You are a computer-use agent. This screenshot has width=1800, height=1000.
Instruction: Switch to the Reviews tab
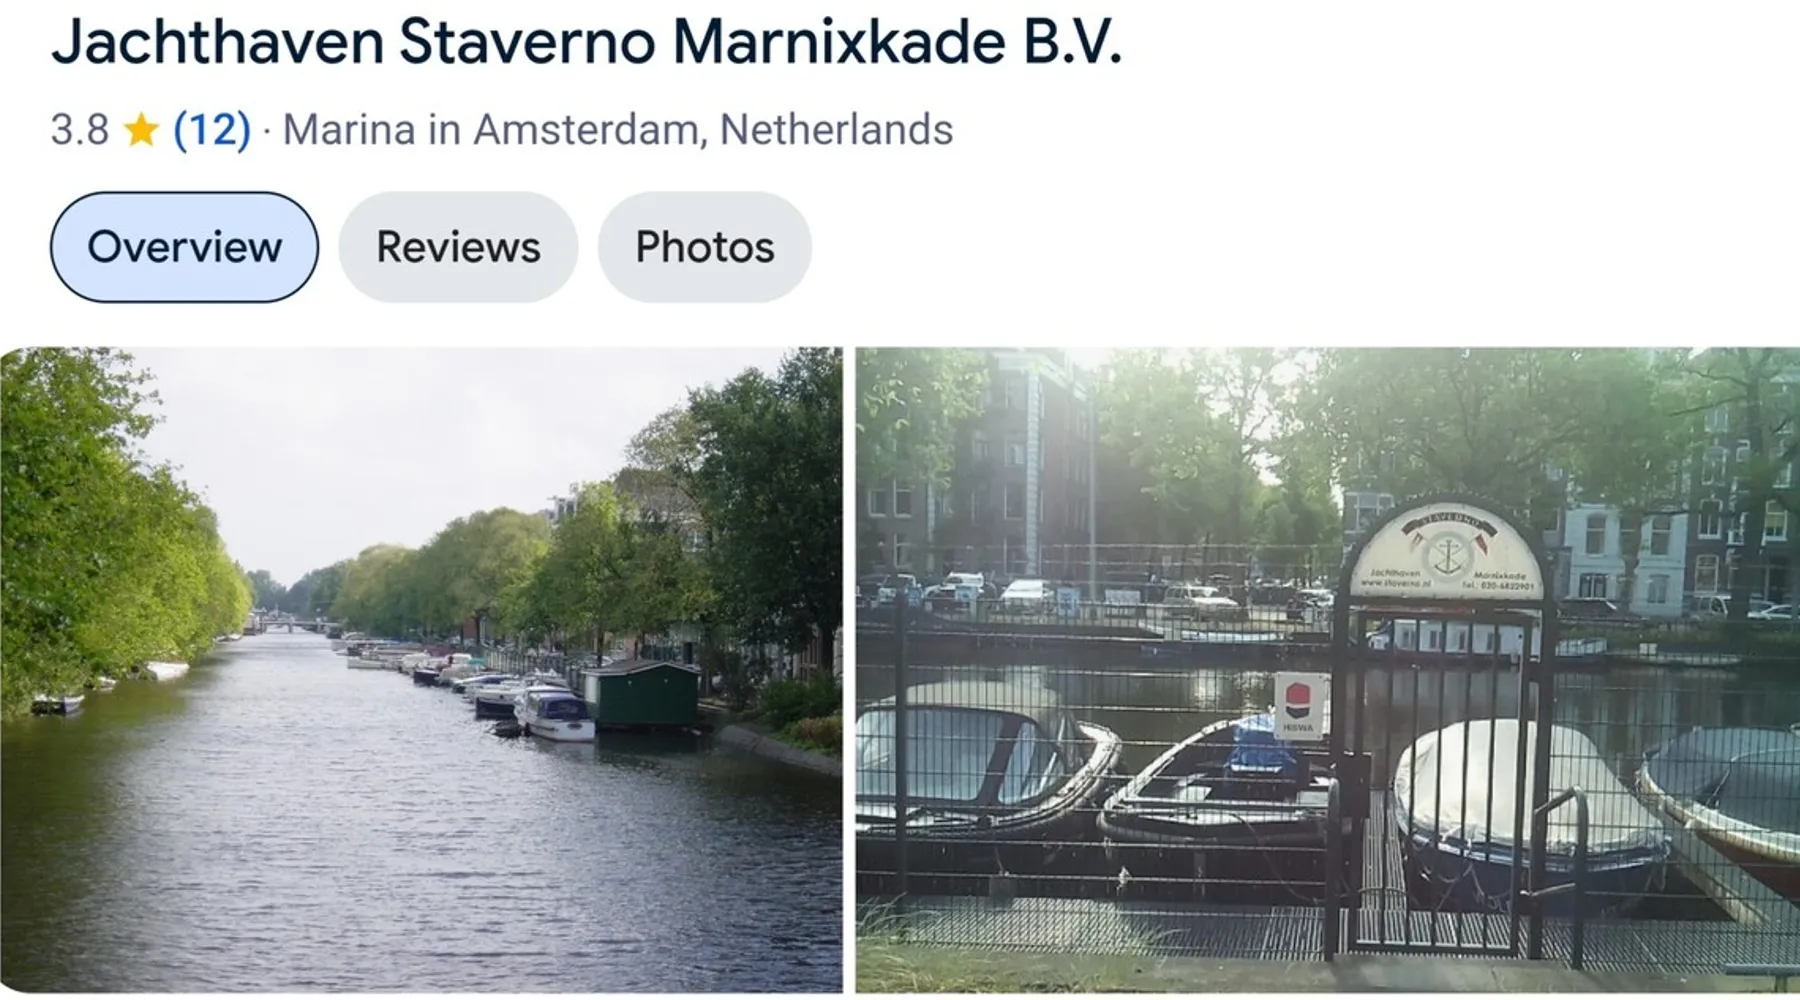[458, 247]
